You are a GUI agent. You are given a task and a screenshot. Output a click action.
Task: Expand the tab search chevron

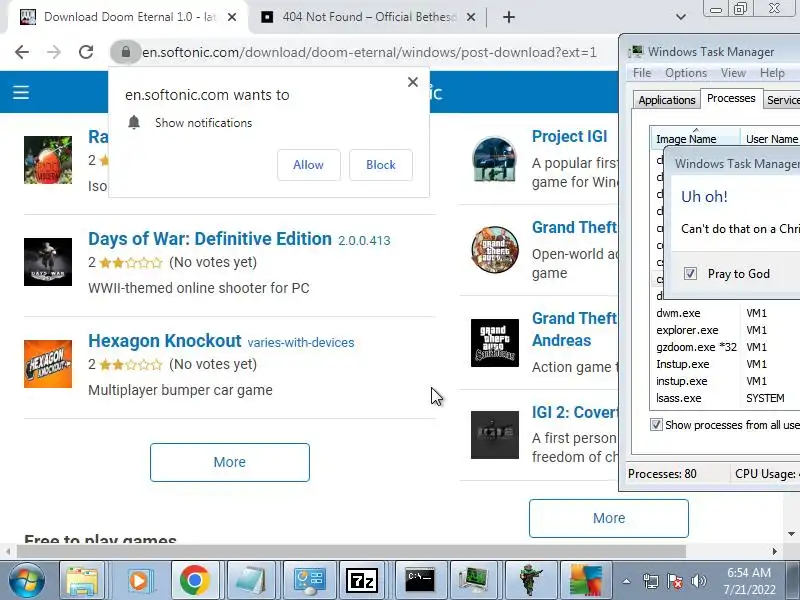(x=681, y=17)
